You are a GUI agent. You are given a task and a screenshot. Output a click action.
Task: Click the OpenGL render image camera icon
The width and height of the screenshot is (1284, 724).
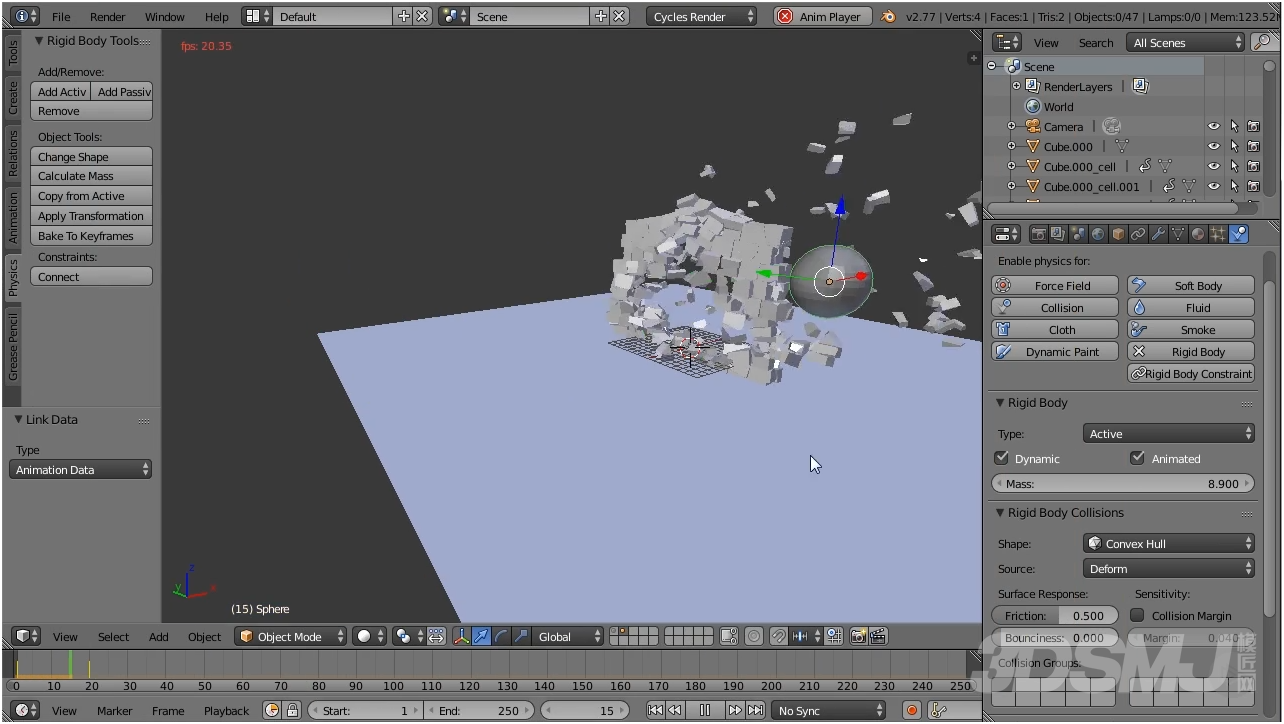[859, 636]
